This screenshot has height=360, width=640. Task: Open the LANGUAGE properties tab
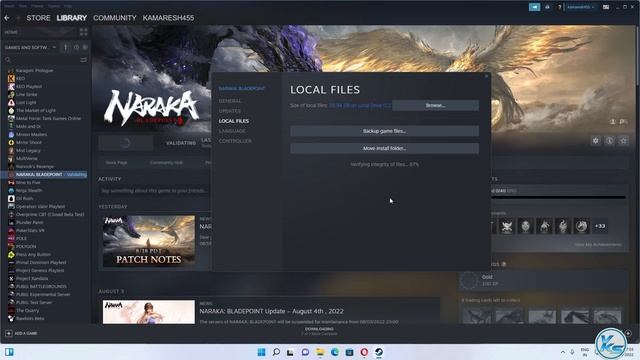coord(232,131)
